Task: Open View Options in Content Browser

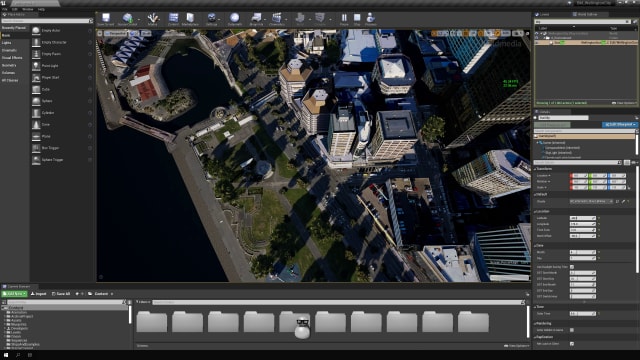Action: 516,346
